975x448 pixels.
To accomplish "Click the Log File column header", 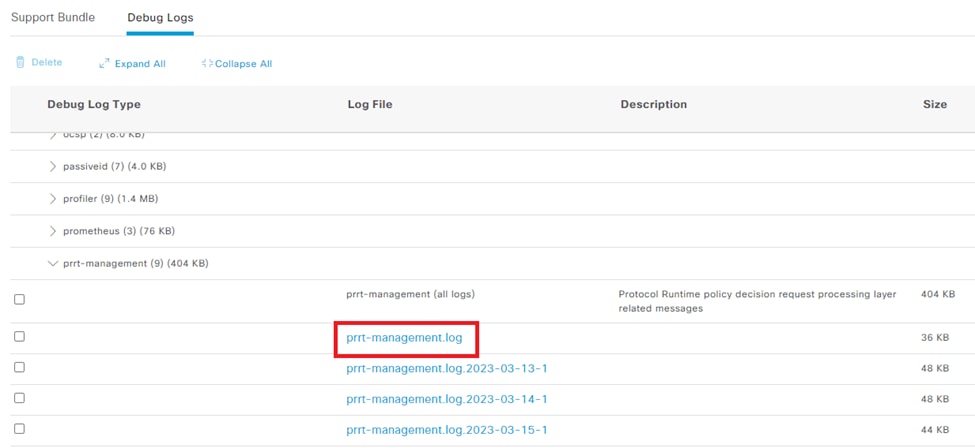I will click(x=370, y=105).
